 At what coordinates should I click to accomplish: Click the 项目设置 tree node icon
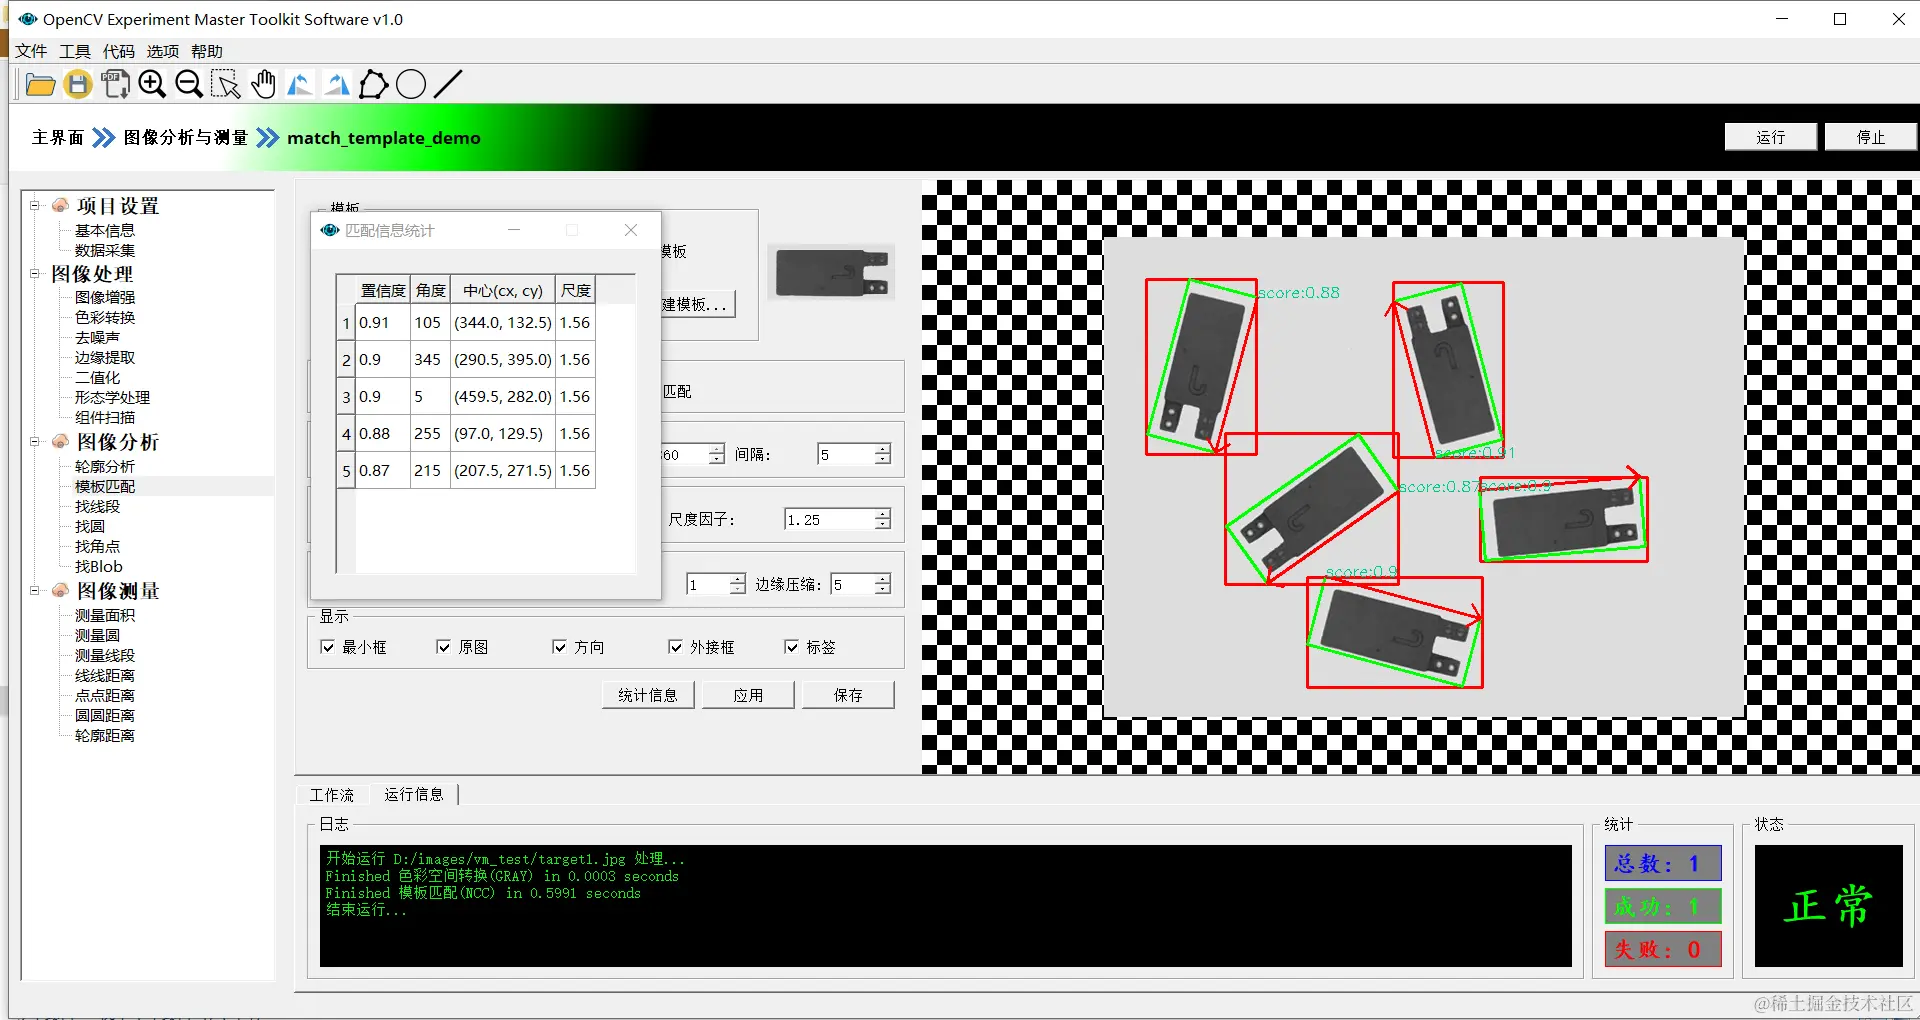click(x=61, y=205)
